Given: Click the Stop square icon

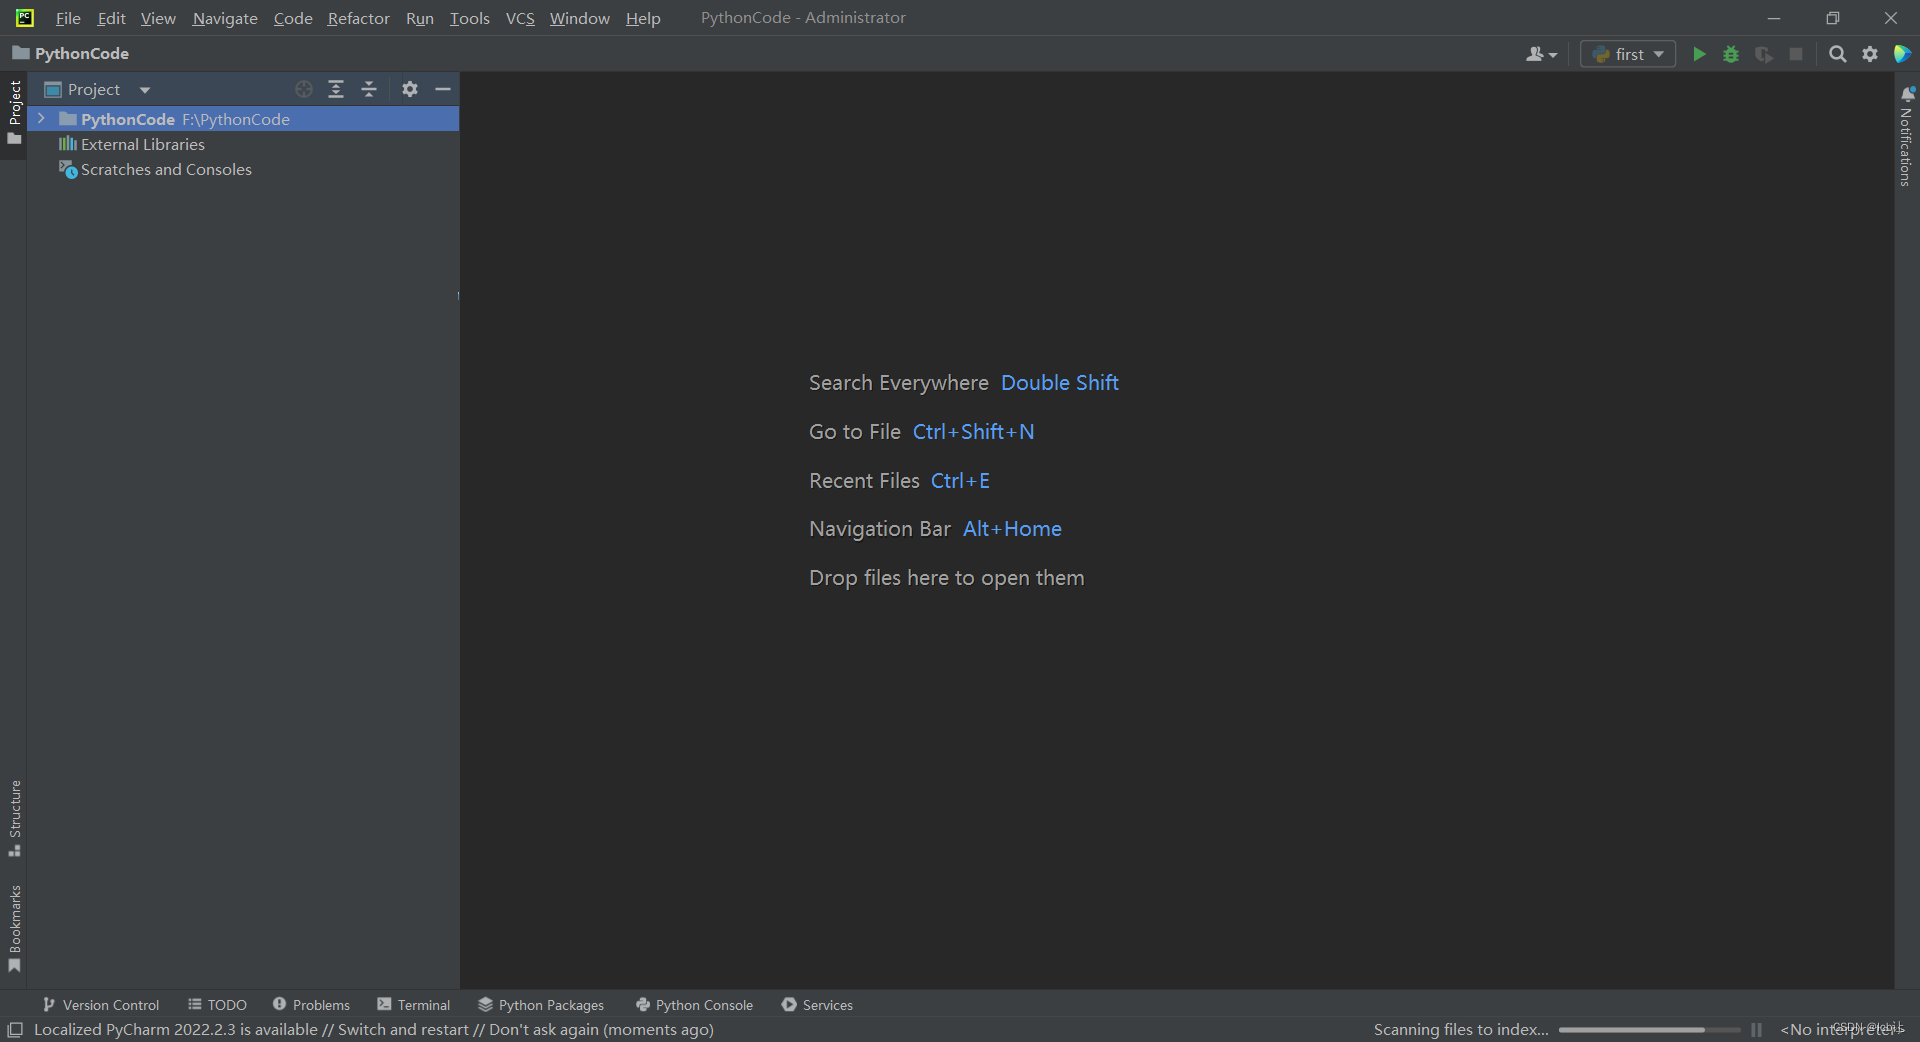Looking at the screenshot, I should pos(1796,54).
